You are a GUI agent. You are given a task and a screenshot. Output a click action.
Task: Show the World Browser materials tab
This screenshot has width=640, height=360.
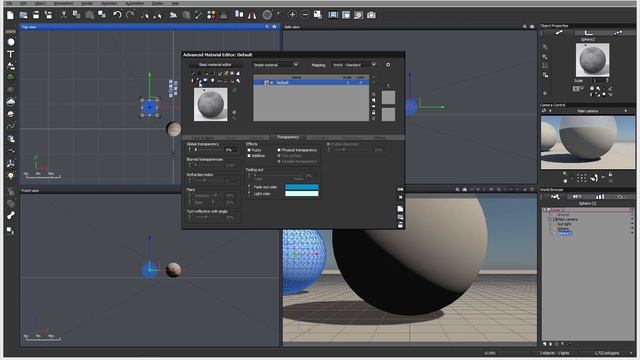click(576, 197)
